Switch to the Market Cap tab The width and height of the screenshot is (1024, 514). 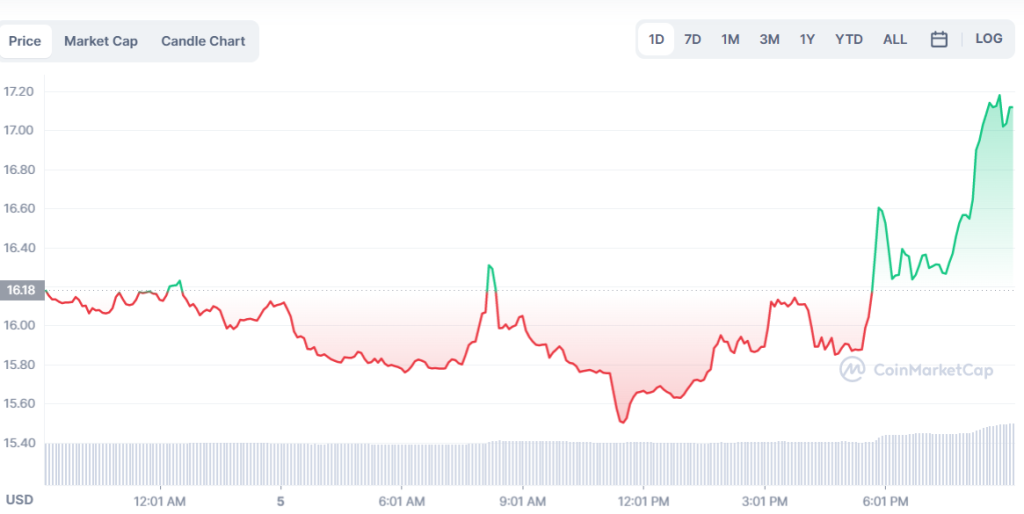(101, 41)
